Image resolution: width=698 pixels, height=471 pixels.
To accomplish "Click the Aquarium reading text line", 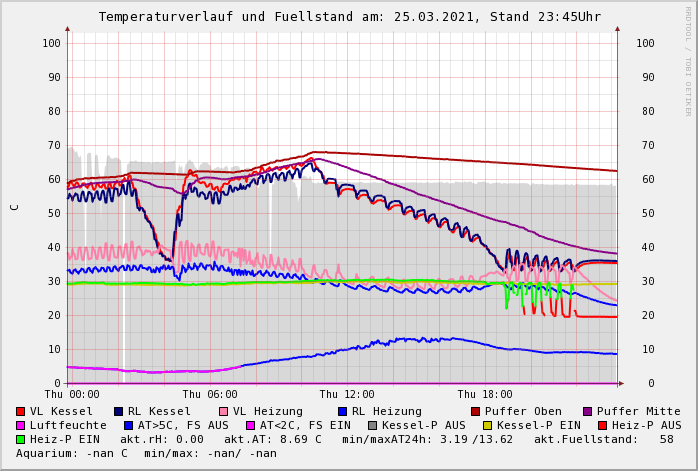I will [146, 453].
